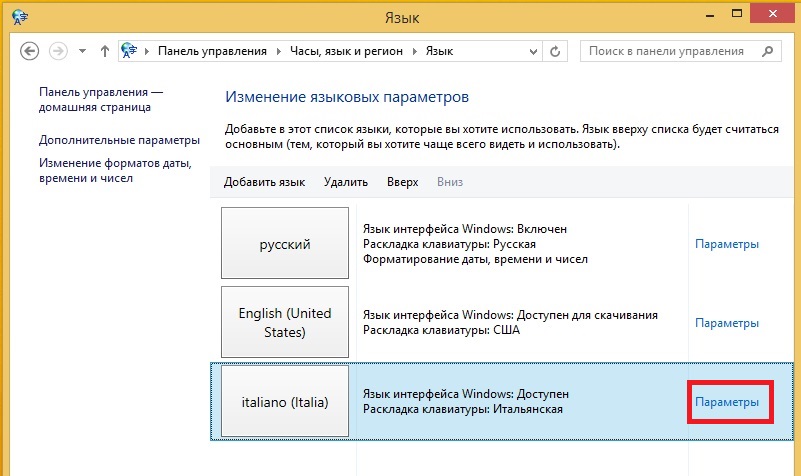Click the Язык breadcrumb item
The image size is (801, 476).
tap(439, 51)
